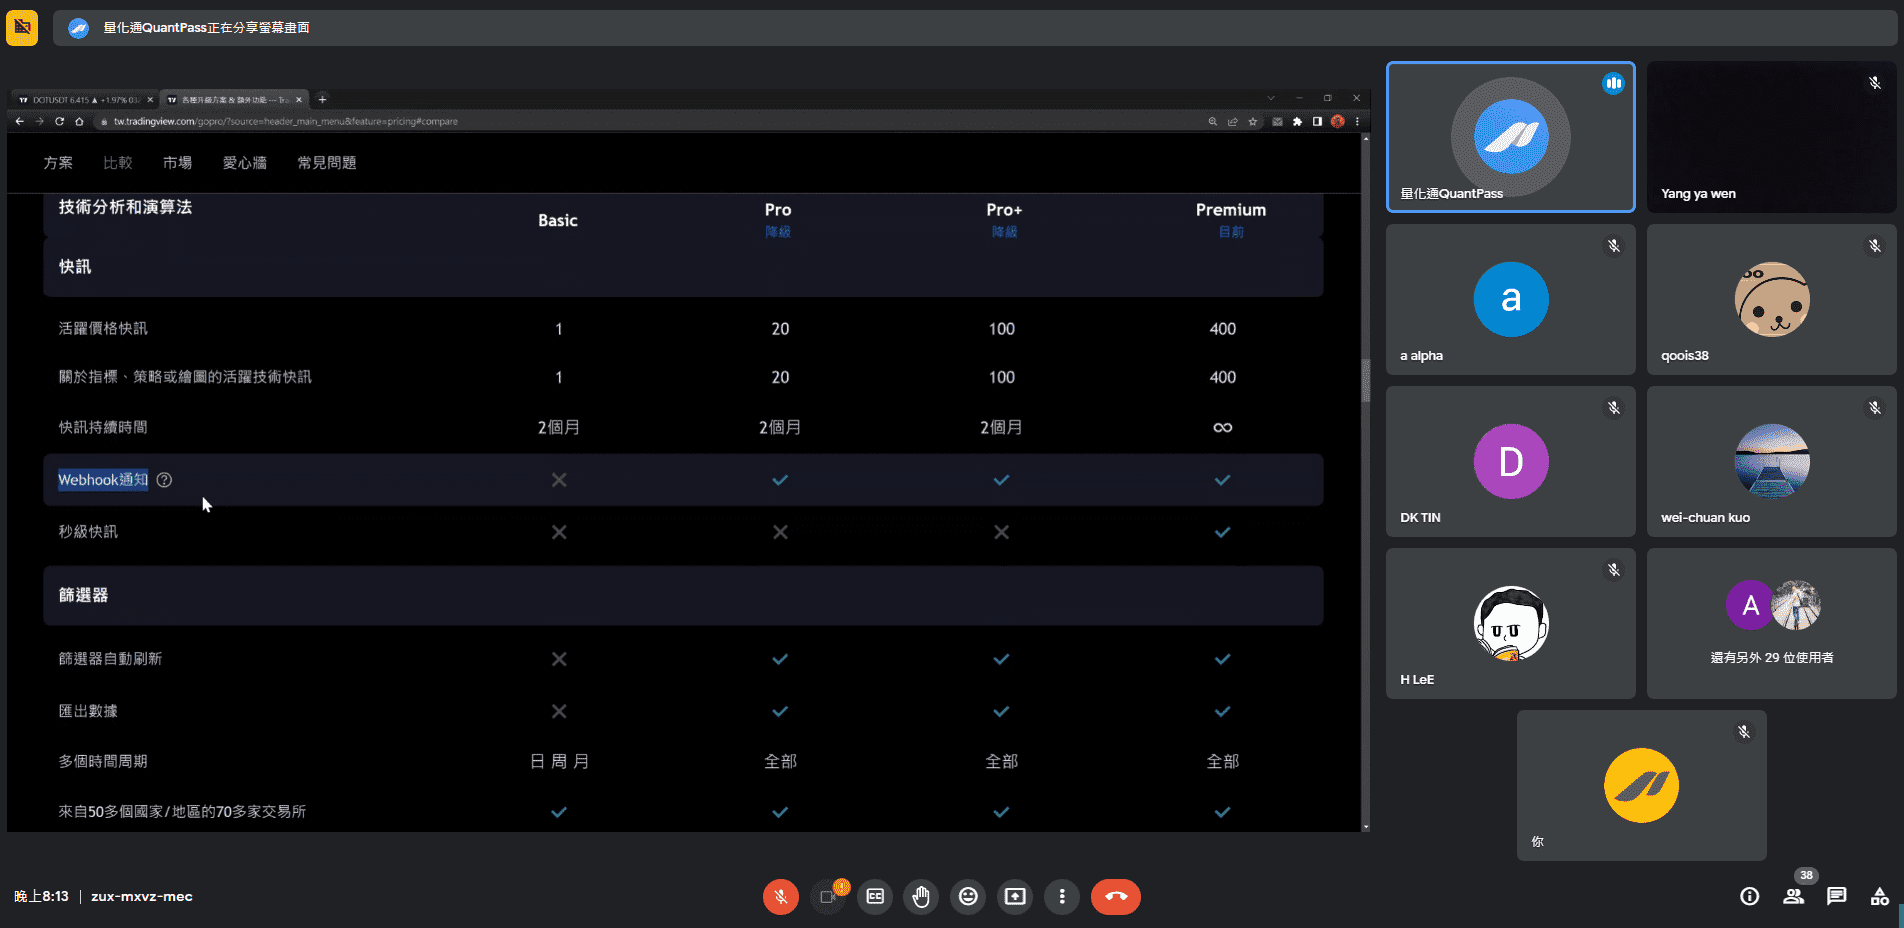The height and width of the screenshot is (928, 1904).
Task: Open the activities panel icon
Action: [x=1880, y=896]
